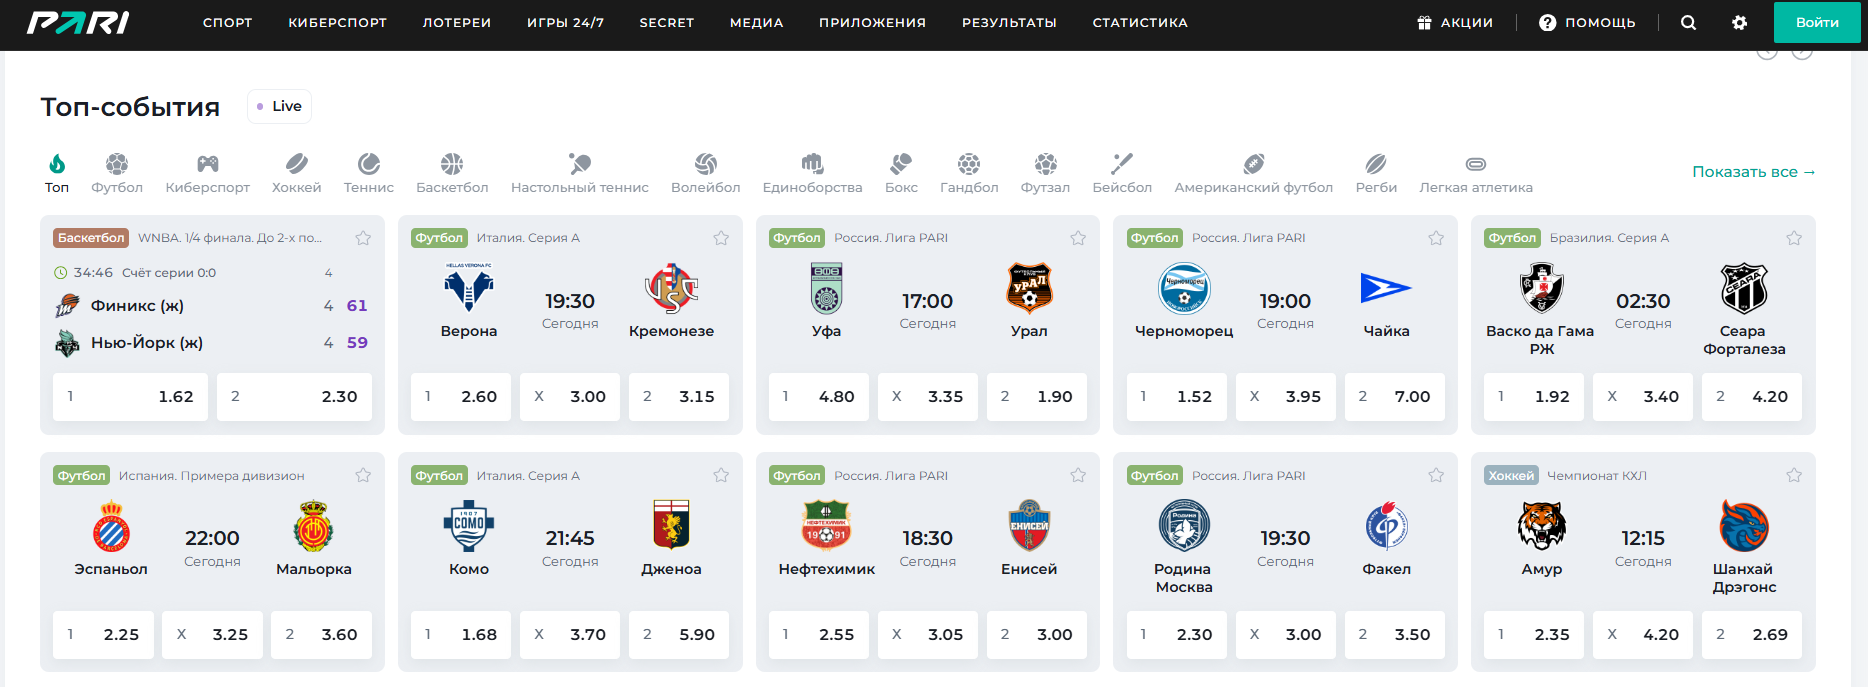1868x687 pixels.
Task: Favorite the Родина Москва – Факел star
Action: [x=1436, y=475]
